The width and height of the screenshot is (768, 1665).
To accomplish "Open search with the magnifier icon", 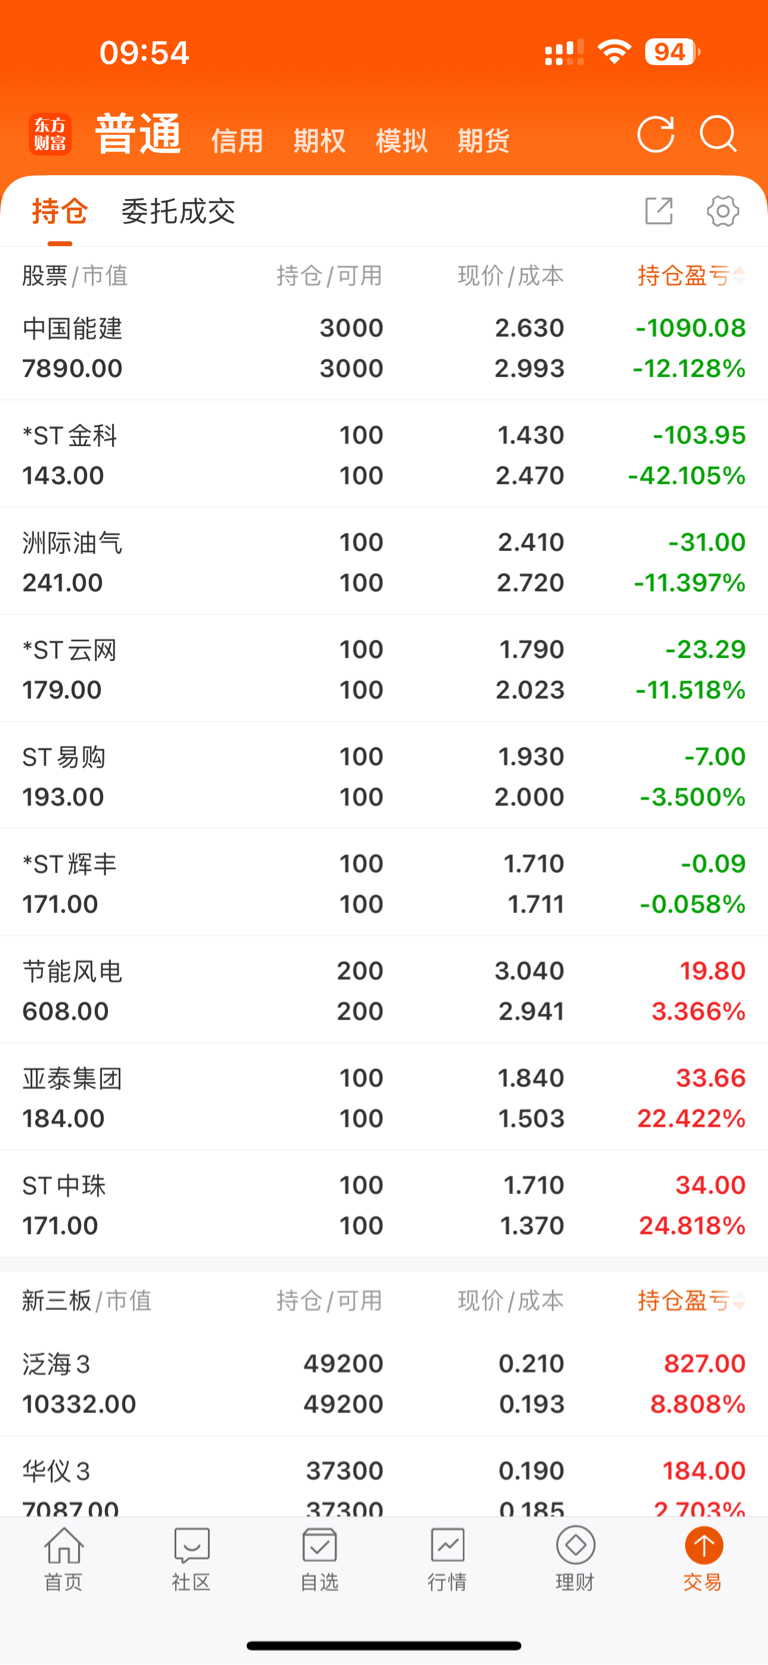I will click(719, 134).
